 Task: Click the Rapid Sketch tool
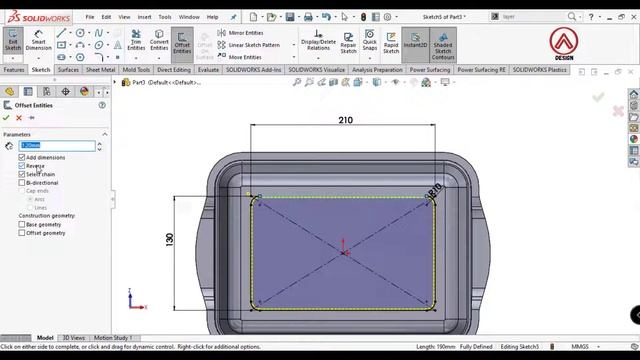pos(391,43)
